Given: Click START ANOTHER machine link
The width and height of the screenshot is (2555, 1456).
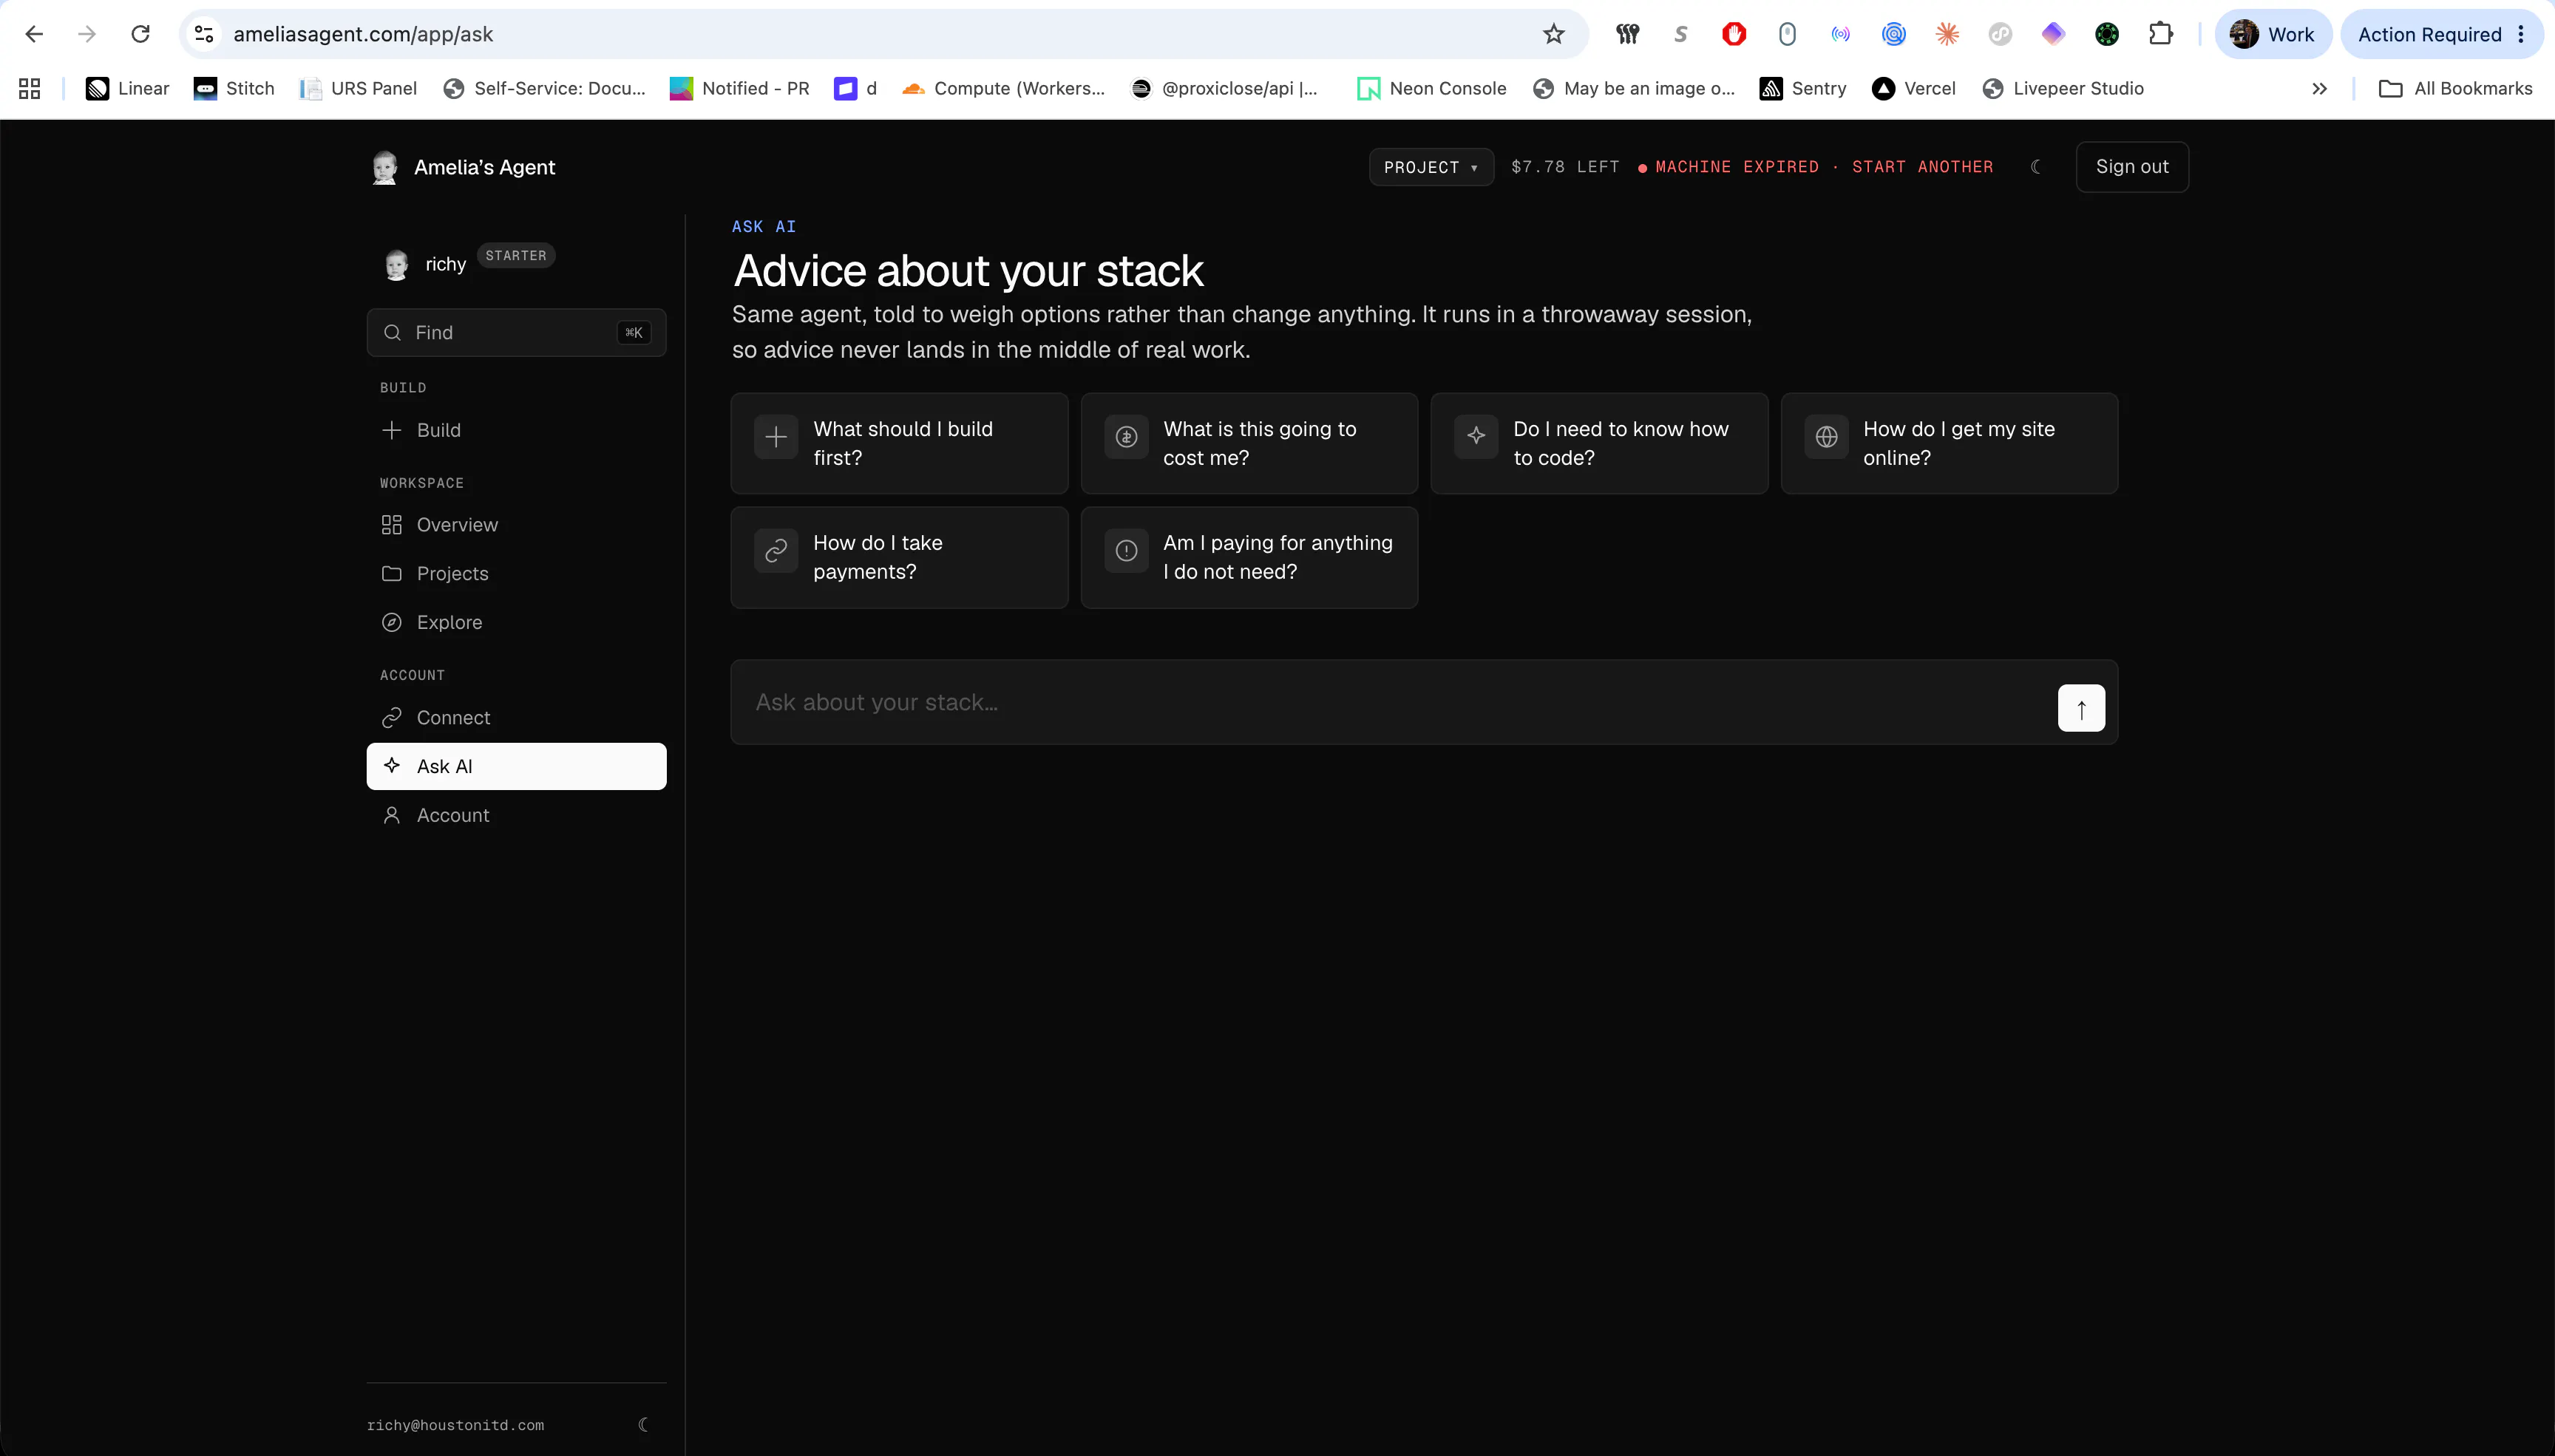Looking at the screenshot, I should coord(1922,167).
